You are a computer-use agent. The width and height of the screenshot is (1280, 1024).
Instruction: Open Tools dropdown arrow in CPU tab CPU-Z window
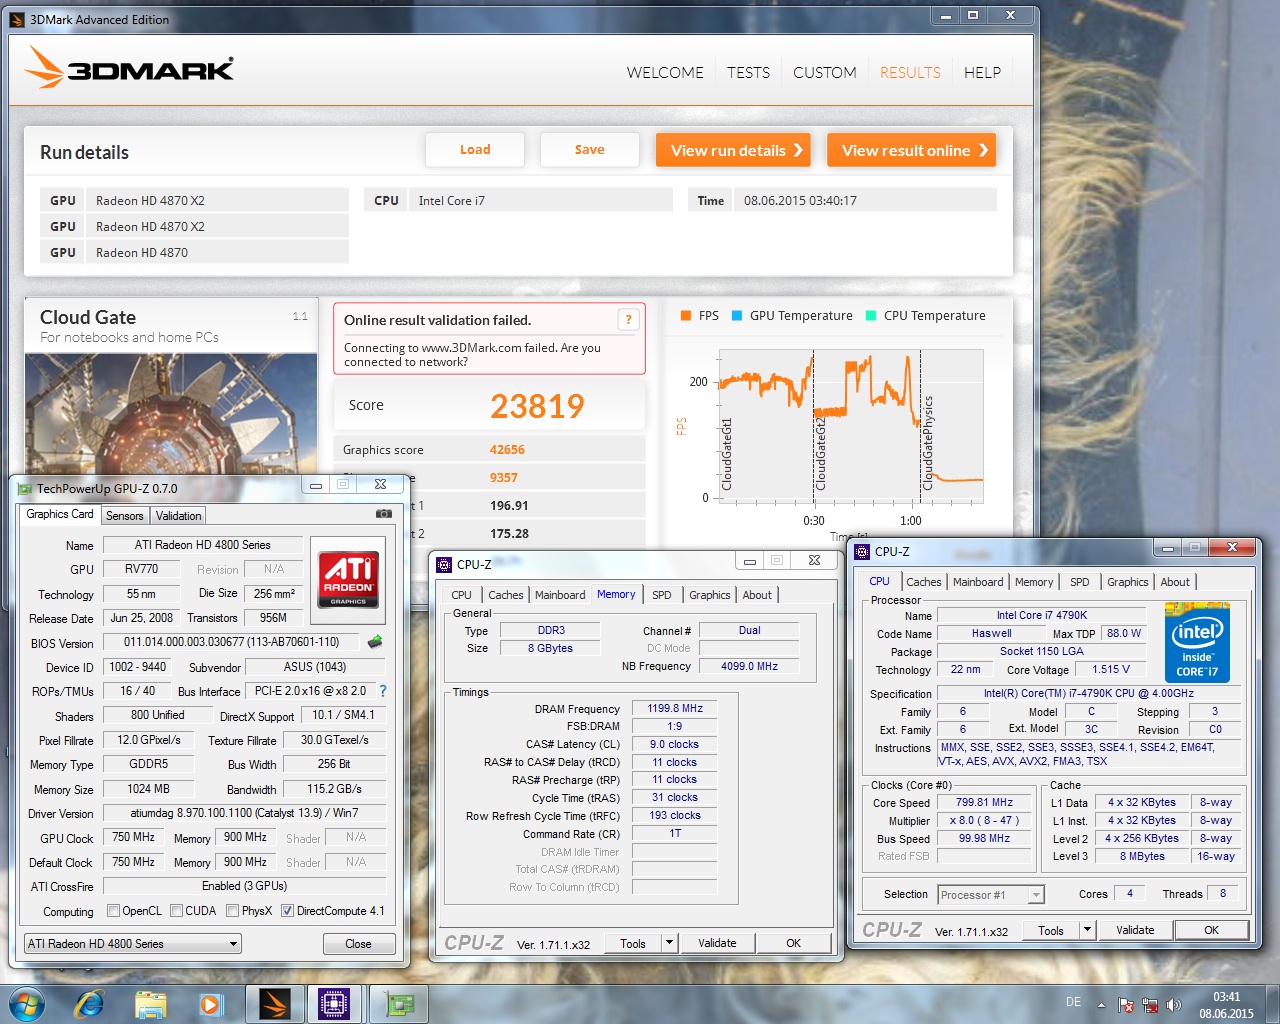point(1087,930)
